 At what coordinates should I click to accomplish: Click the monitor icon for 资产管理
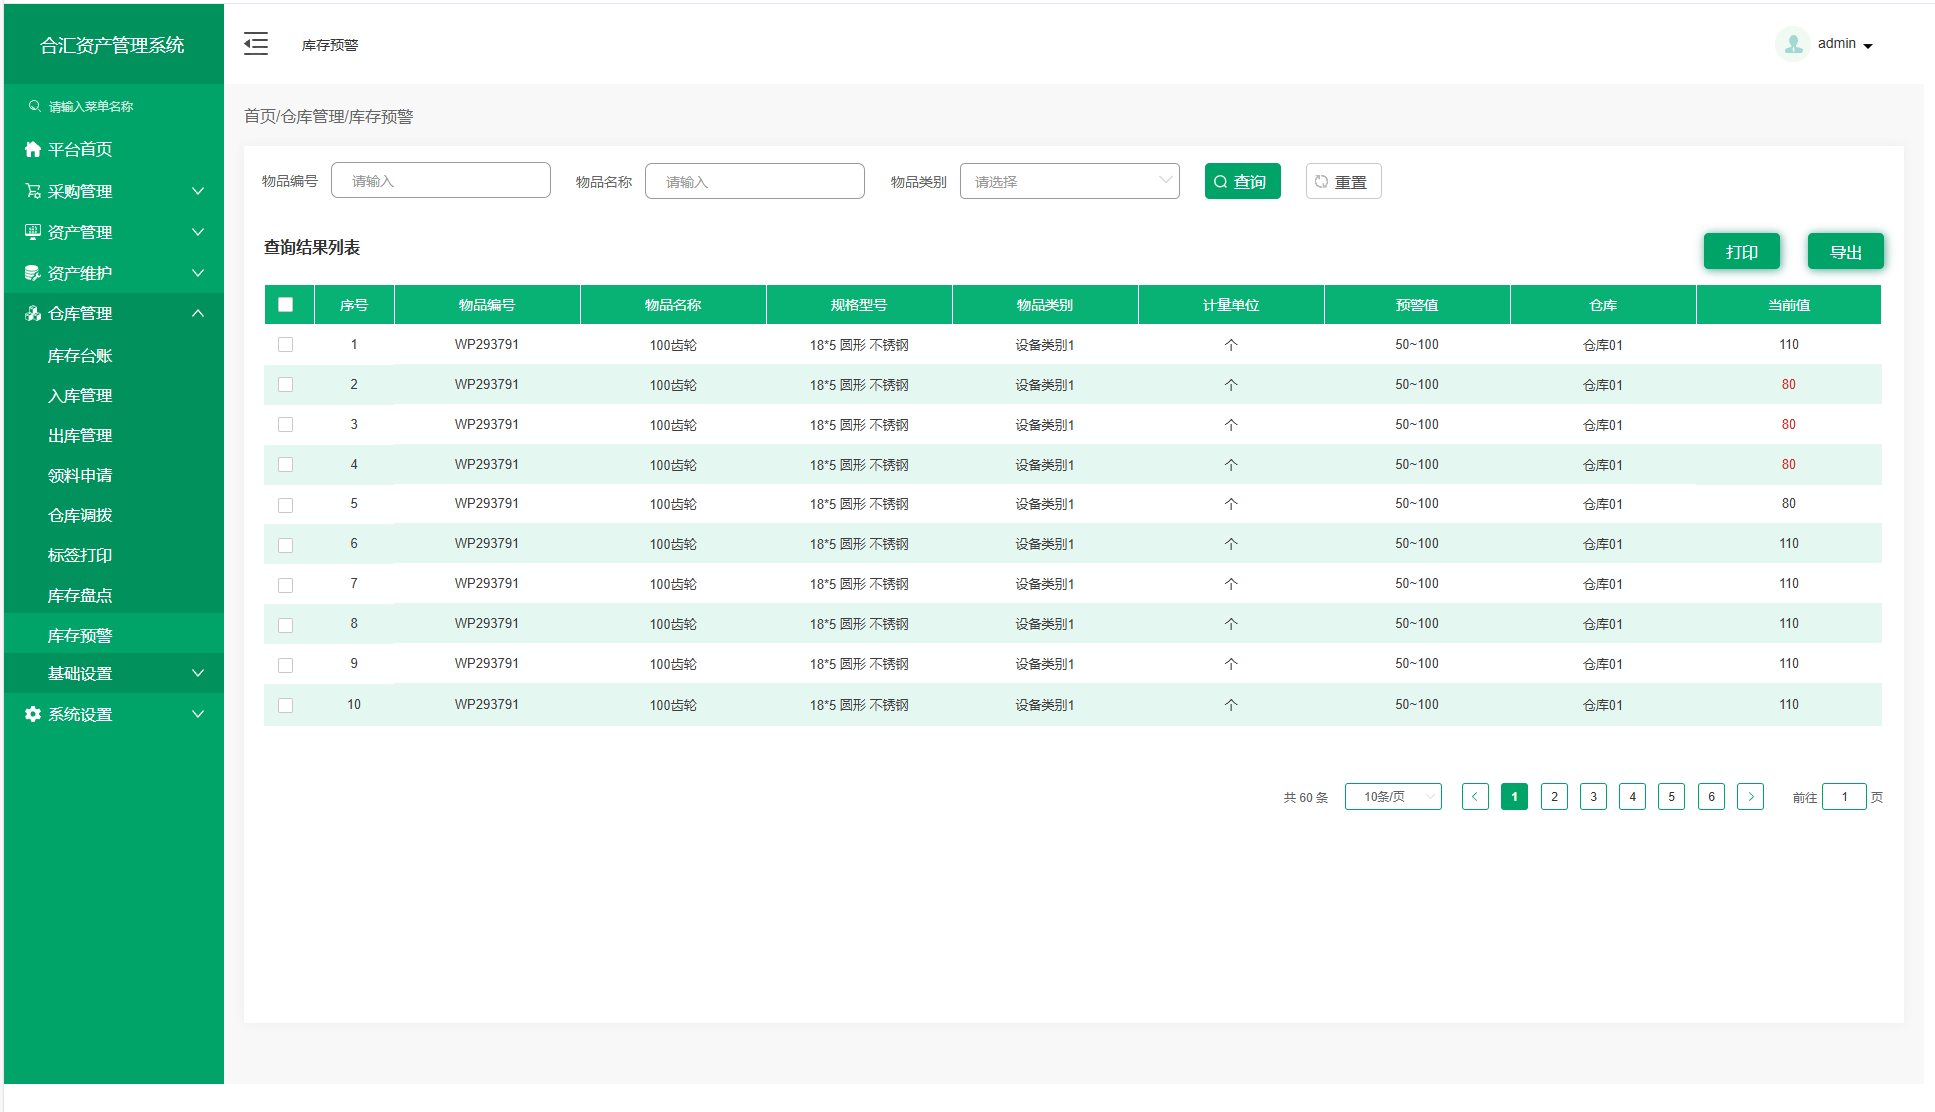pyautogui.click(x=33, y=232)
